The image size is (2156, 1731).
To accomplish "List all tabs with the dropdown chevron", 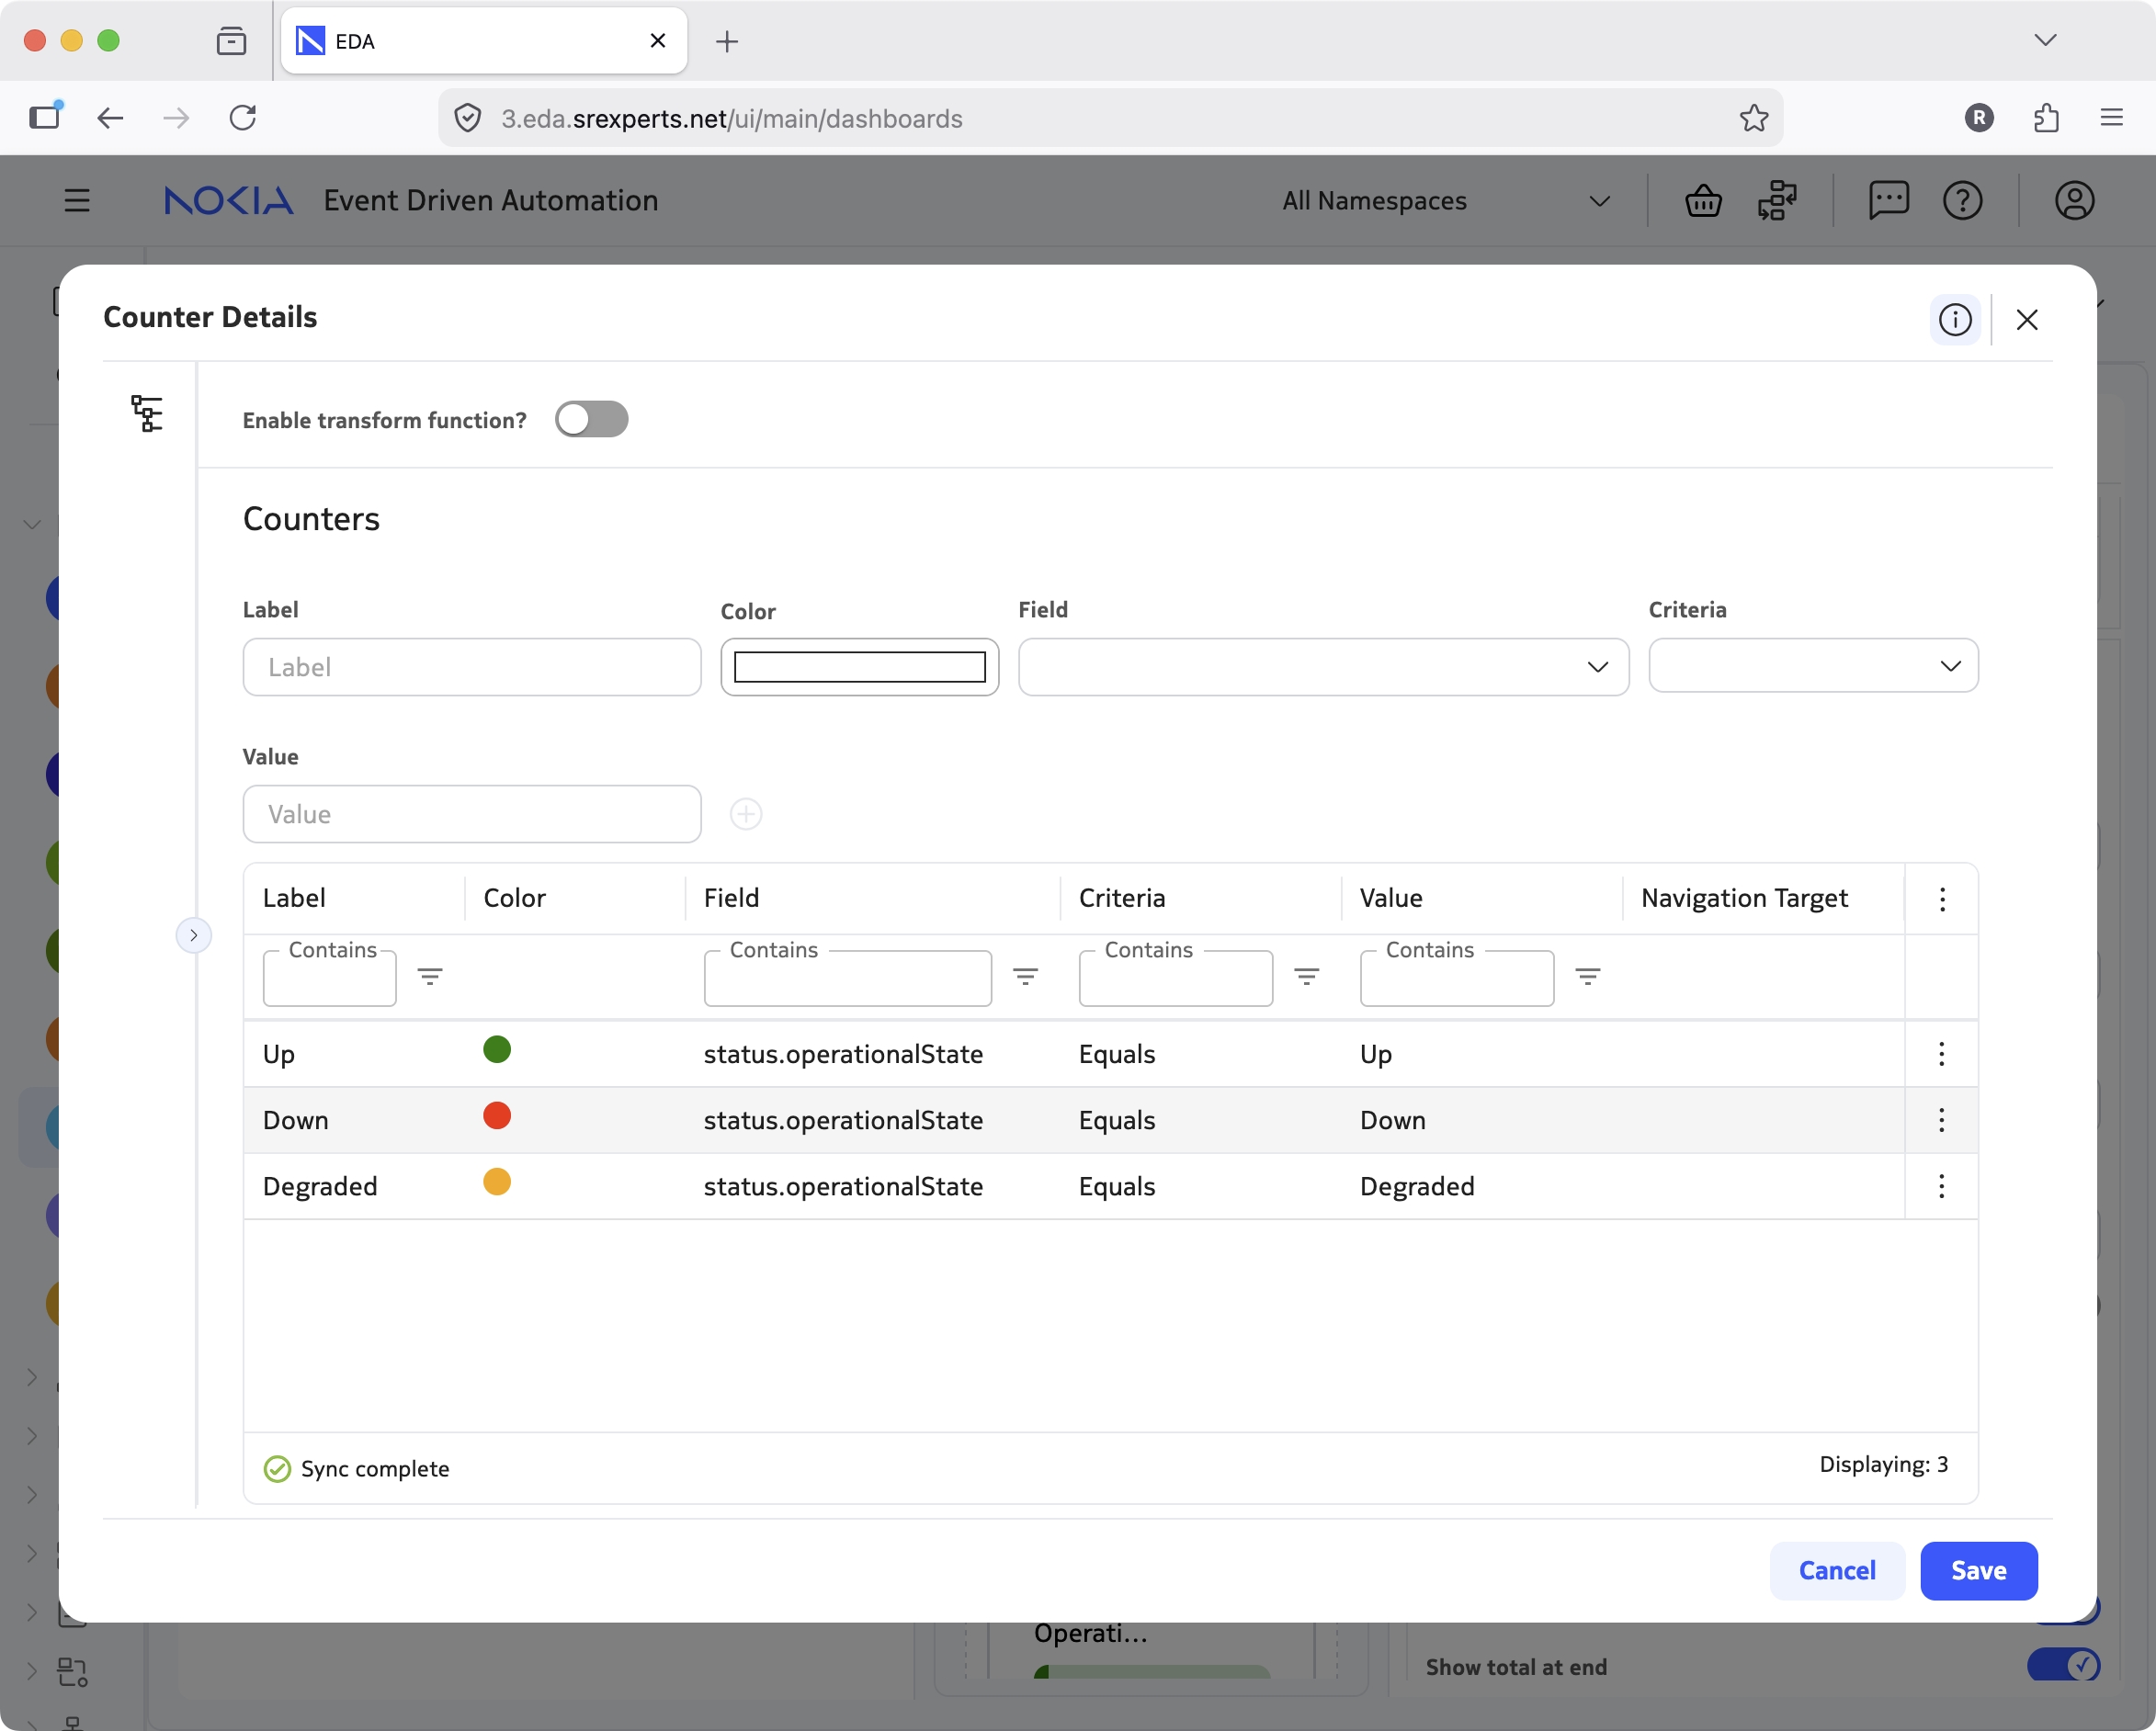I will pos(2045,40).
